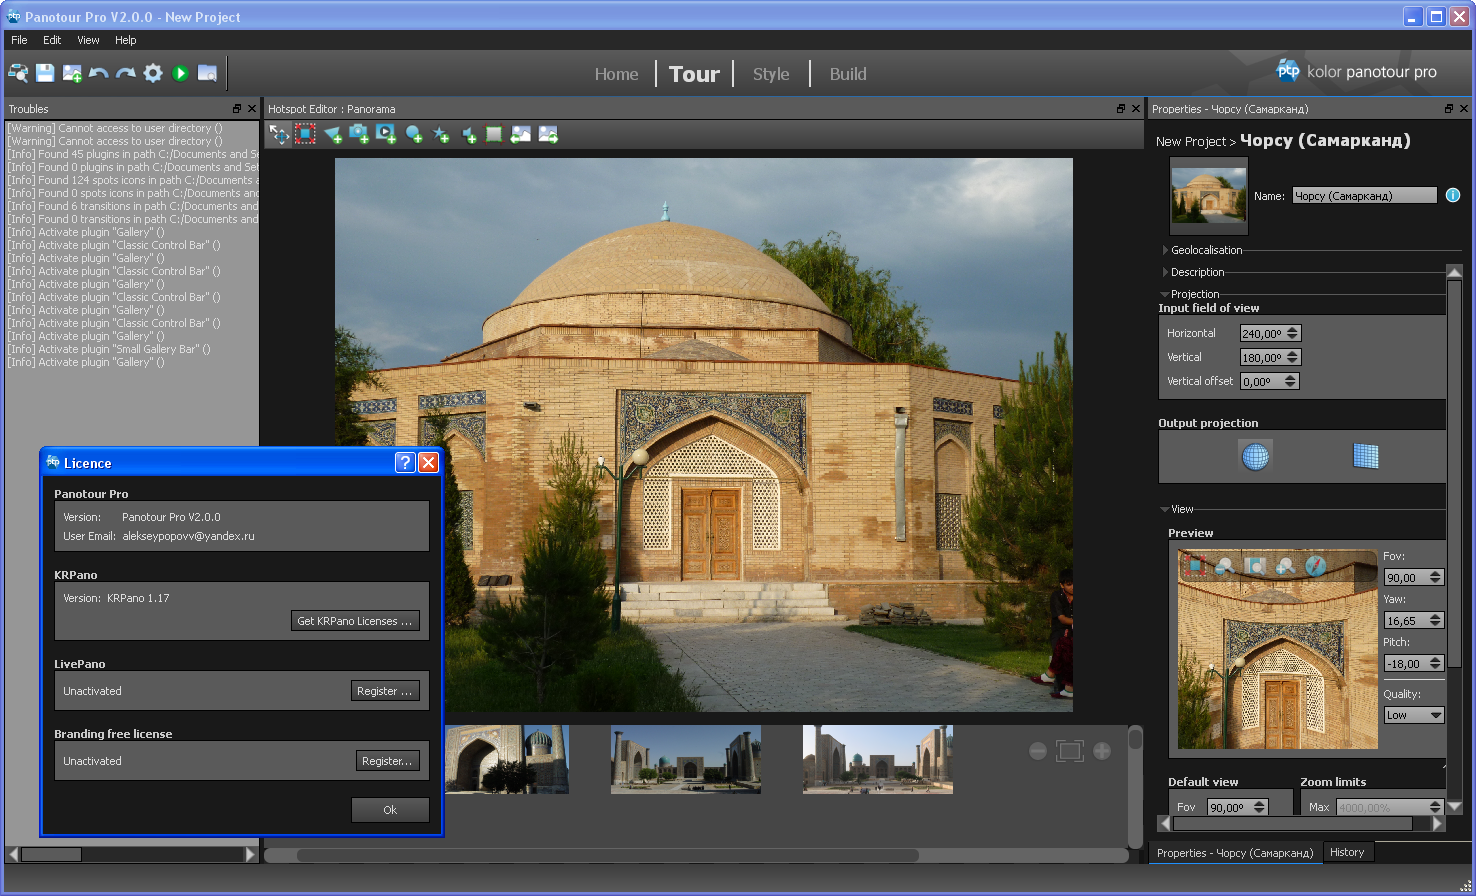Screen dimensions: 1476x896
Task: Open the Edit menu
Action: click(52, 40)
